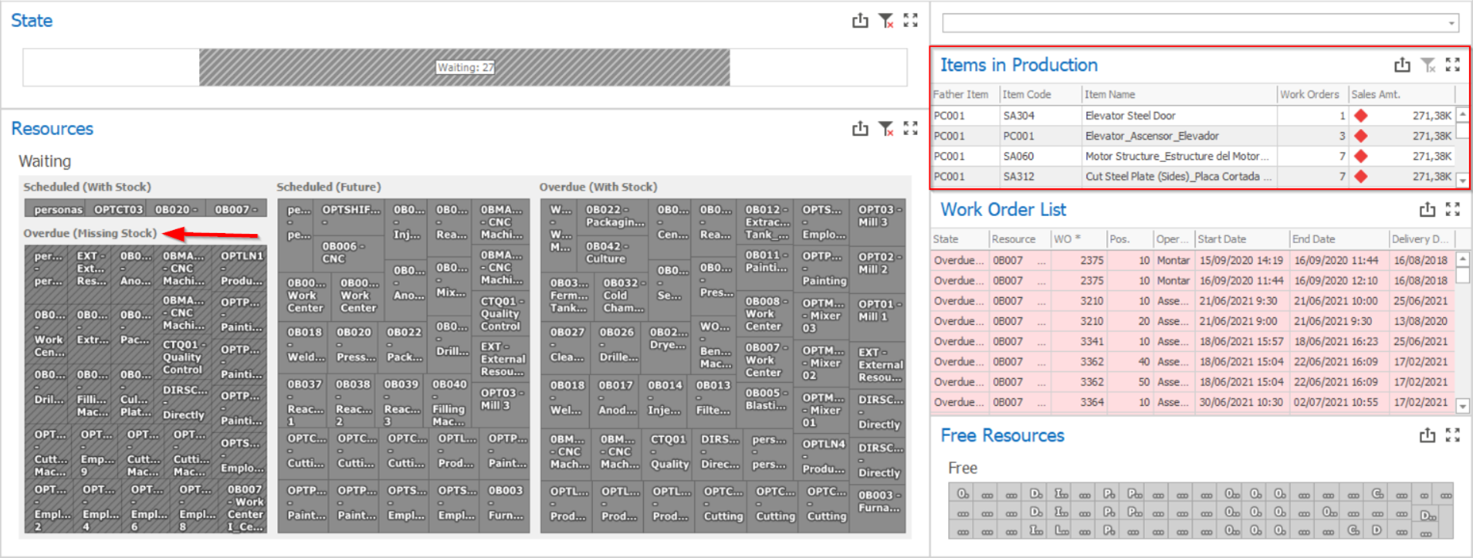
Task: Maximize the State panel
Action: (x=910, y=20)
